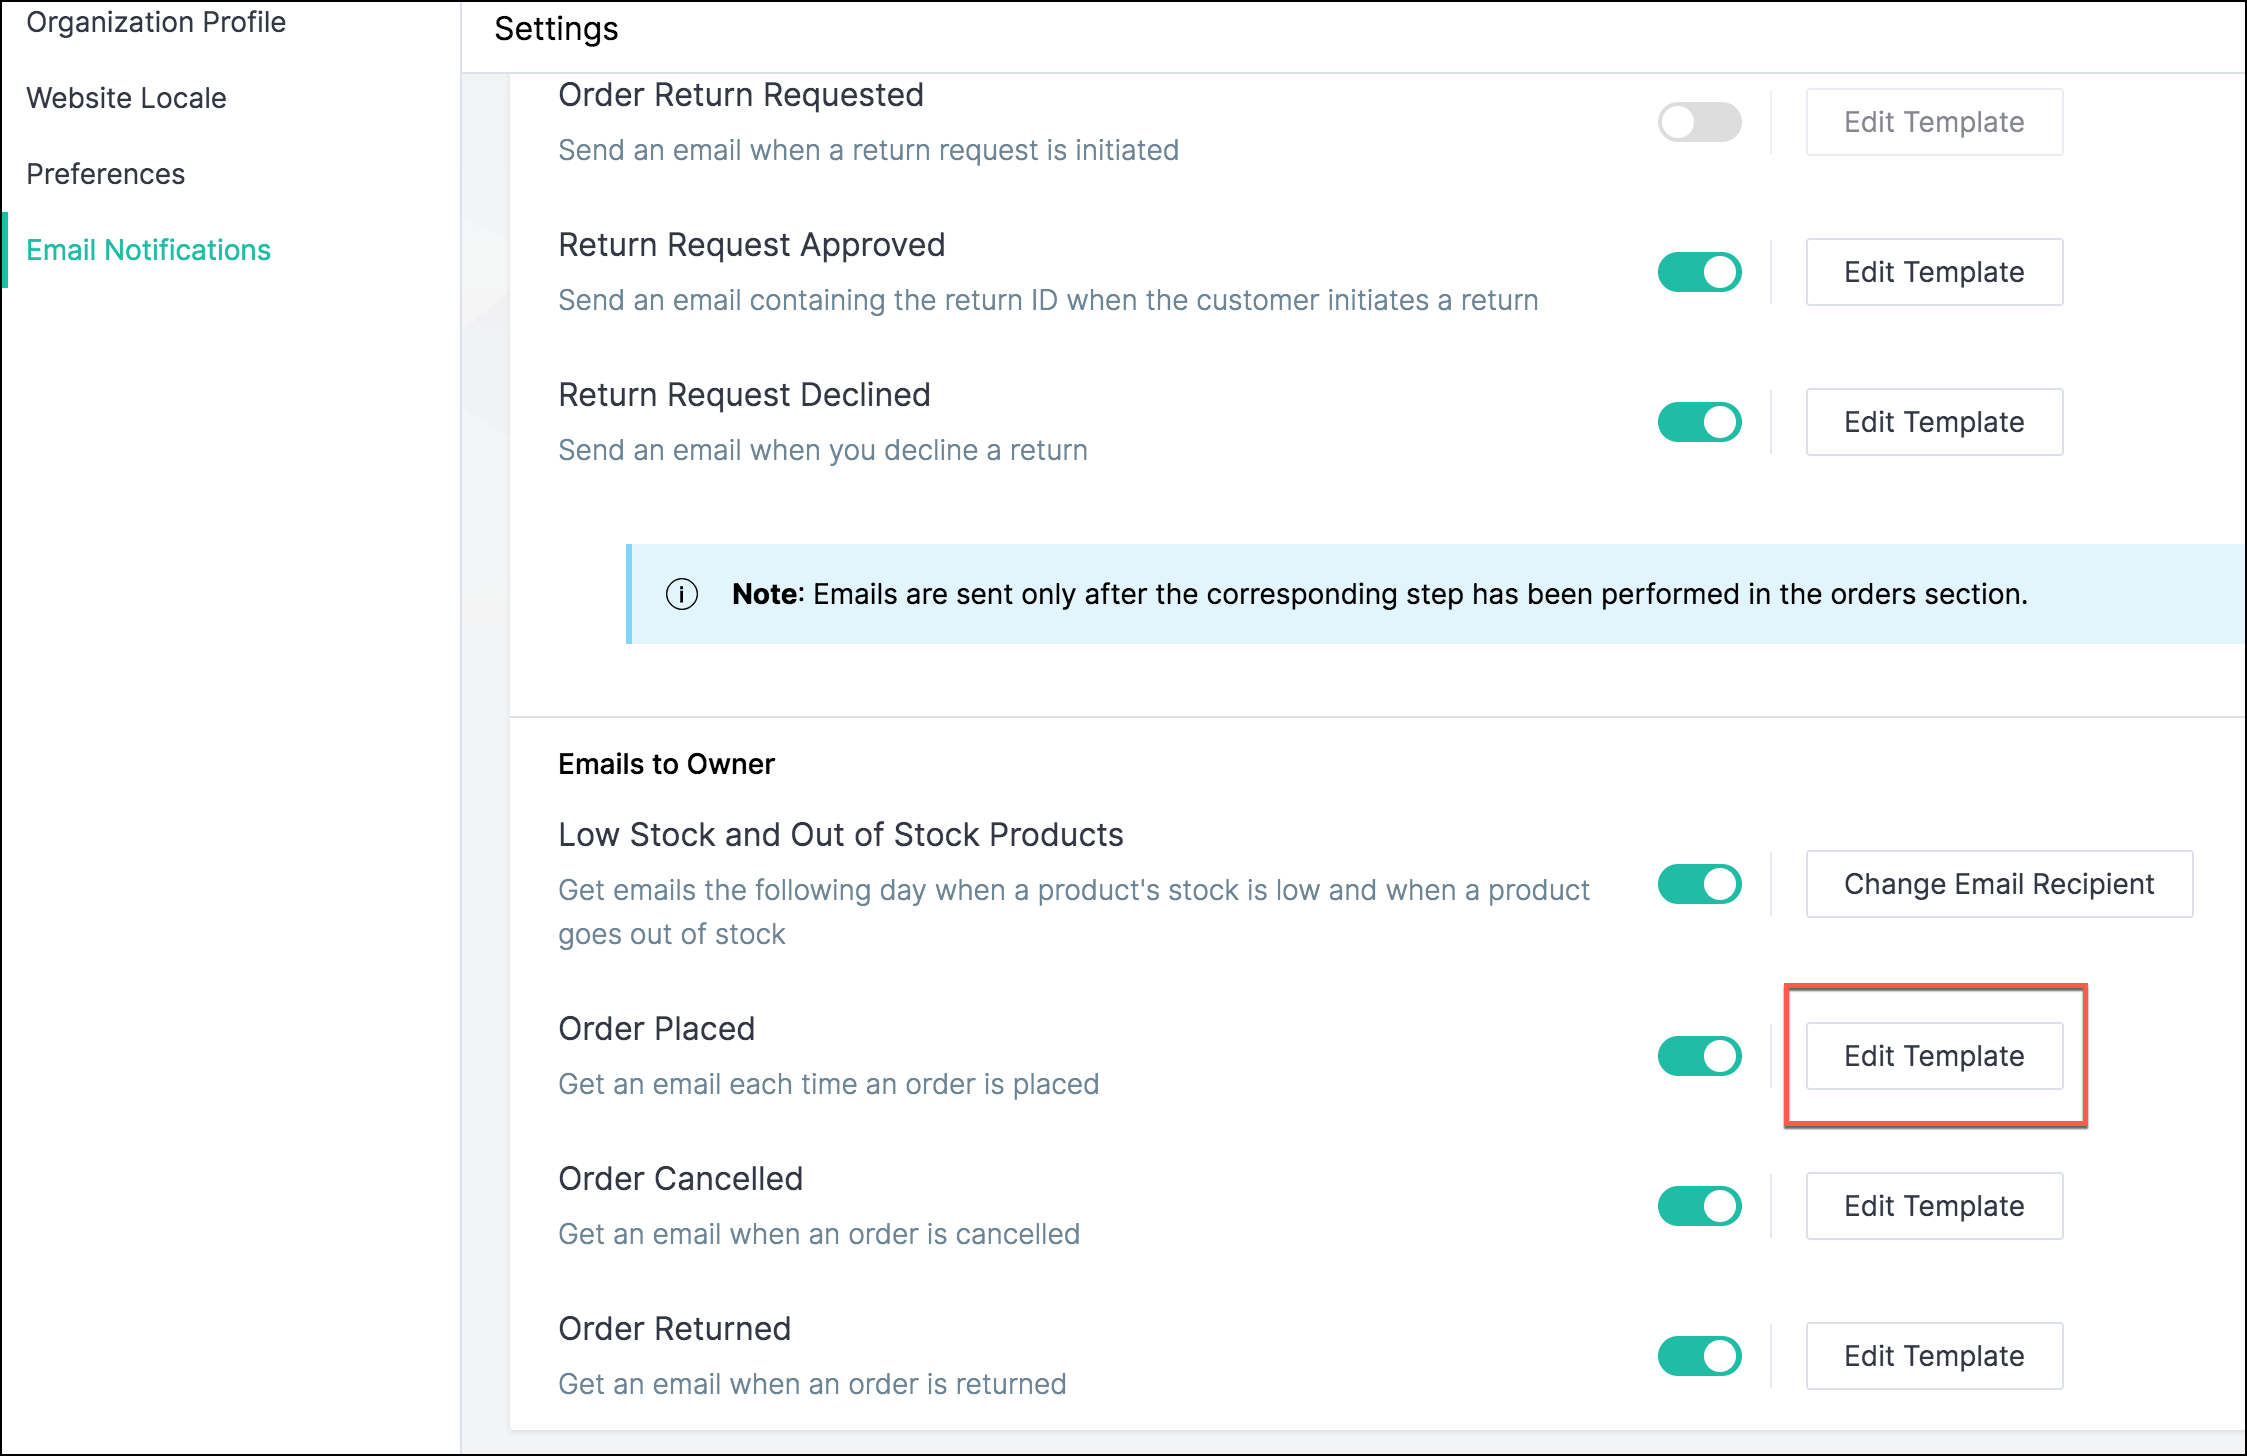Turn off Return Request Declined toggle
Image resolution: width=2247 pixels, height=1456 pixels.
(1699, 422)
